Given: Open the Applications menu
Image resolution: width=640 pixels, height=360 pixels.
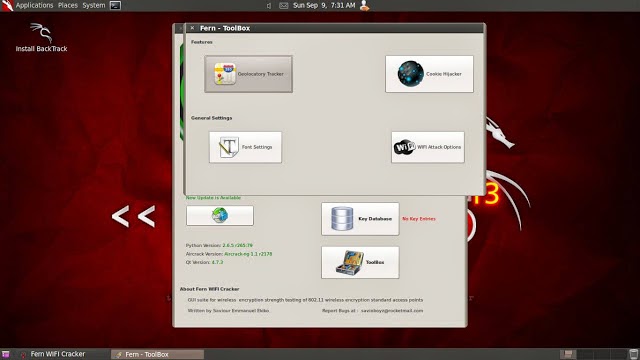Looking at the screenshot, I should pos(34,5).
